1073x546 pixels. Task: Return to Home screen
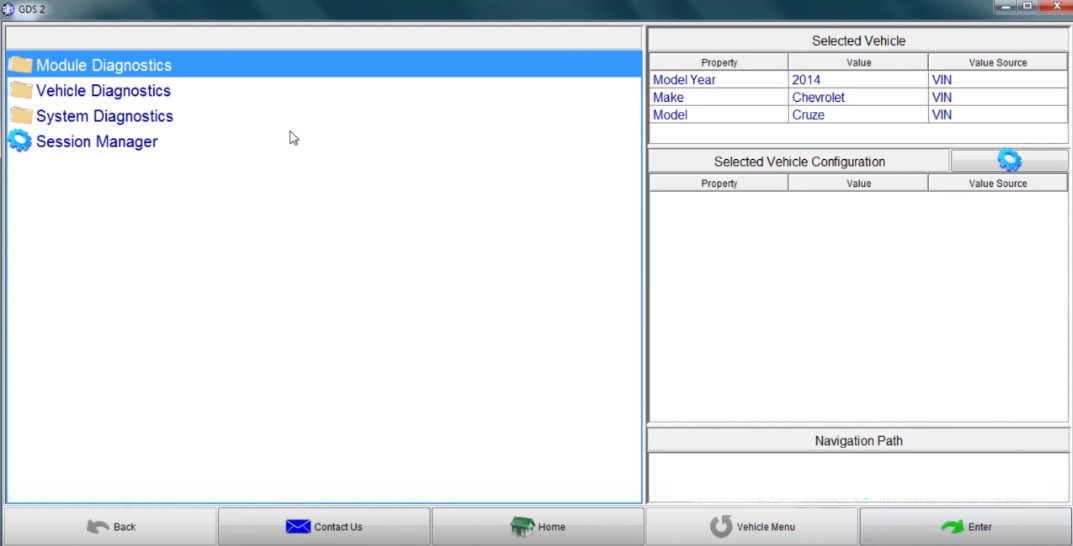click(x=538, y=526)
